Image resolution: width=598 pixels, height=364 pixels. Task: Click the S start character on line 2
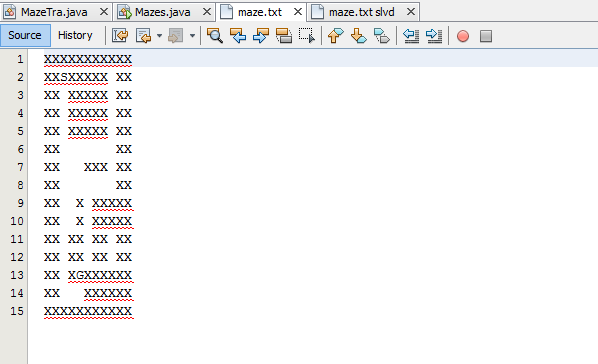coord(64,77)
